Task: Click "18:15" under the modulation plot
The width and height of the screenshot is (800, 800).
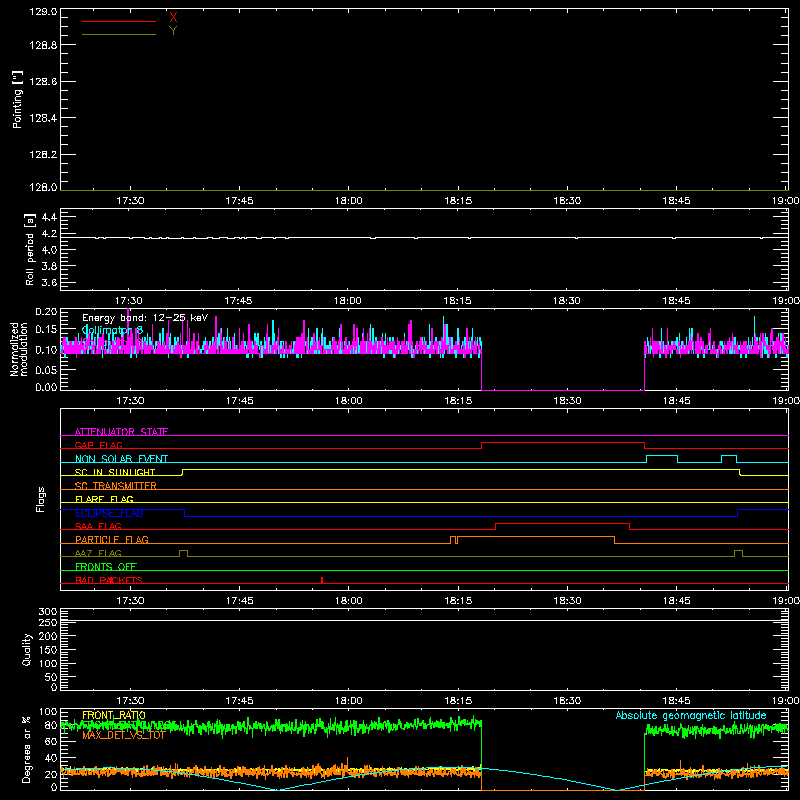Action: [458, 401]
